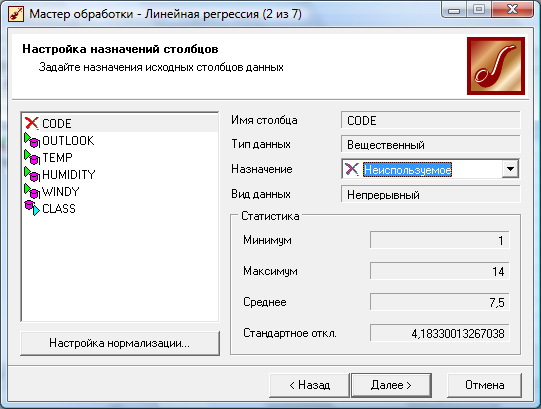Click the Стандартное откл. value field

point(439,333)
